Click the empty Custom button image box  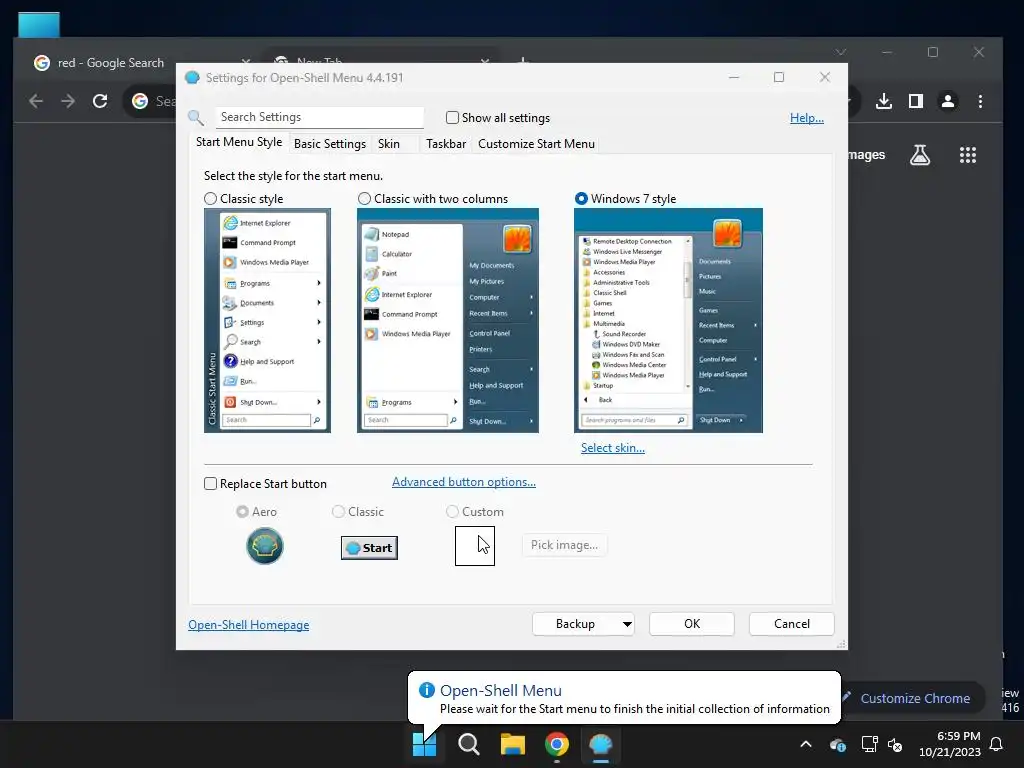point(475,546)
